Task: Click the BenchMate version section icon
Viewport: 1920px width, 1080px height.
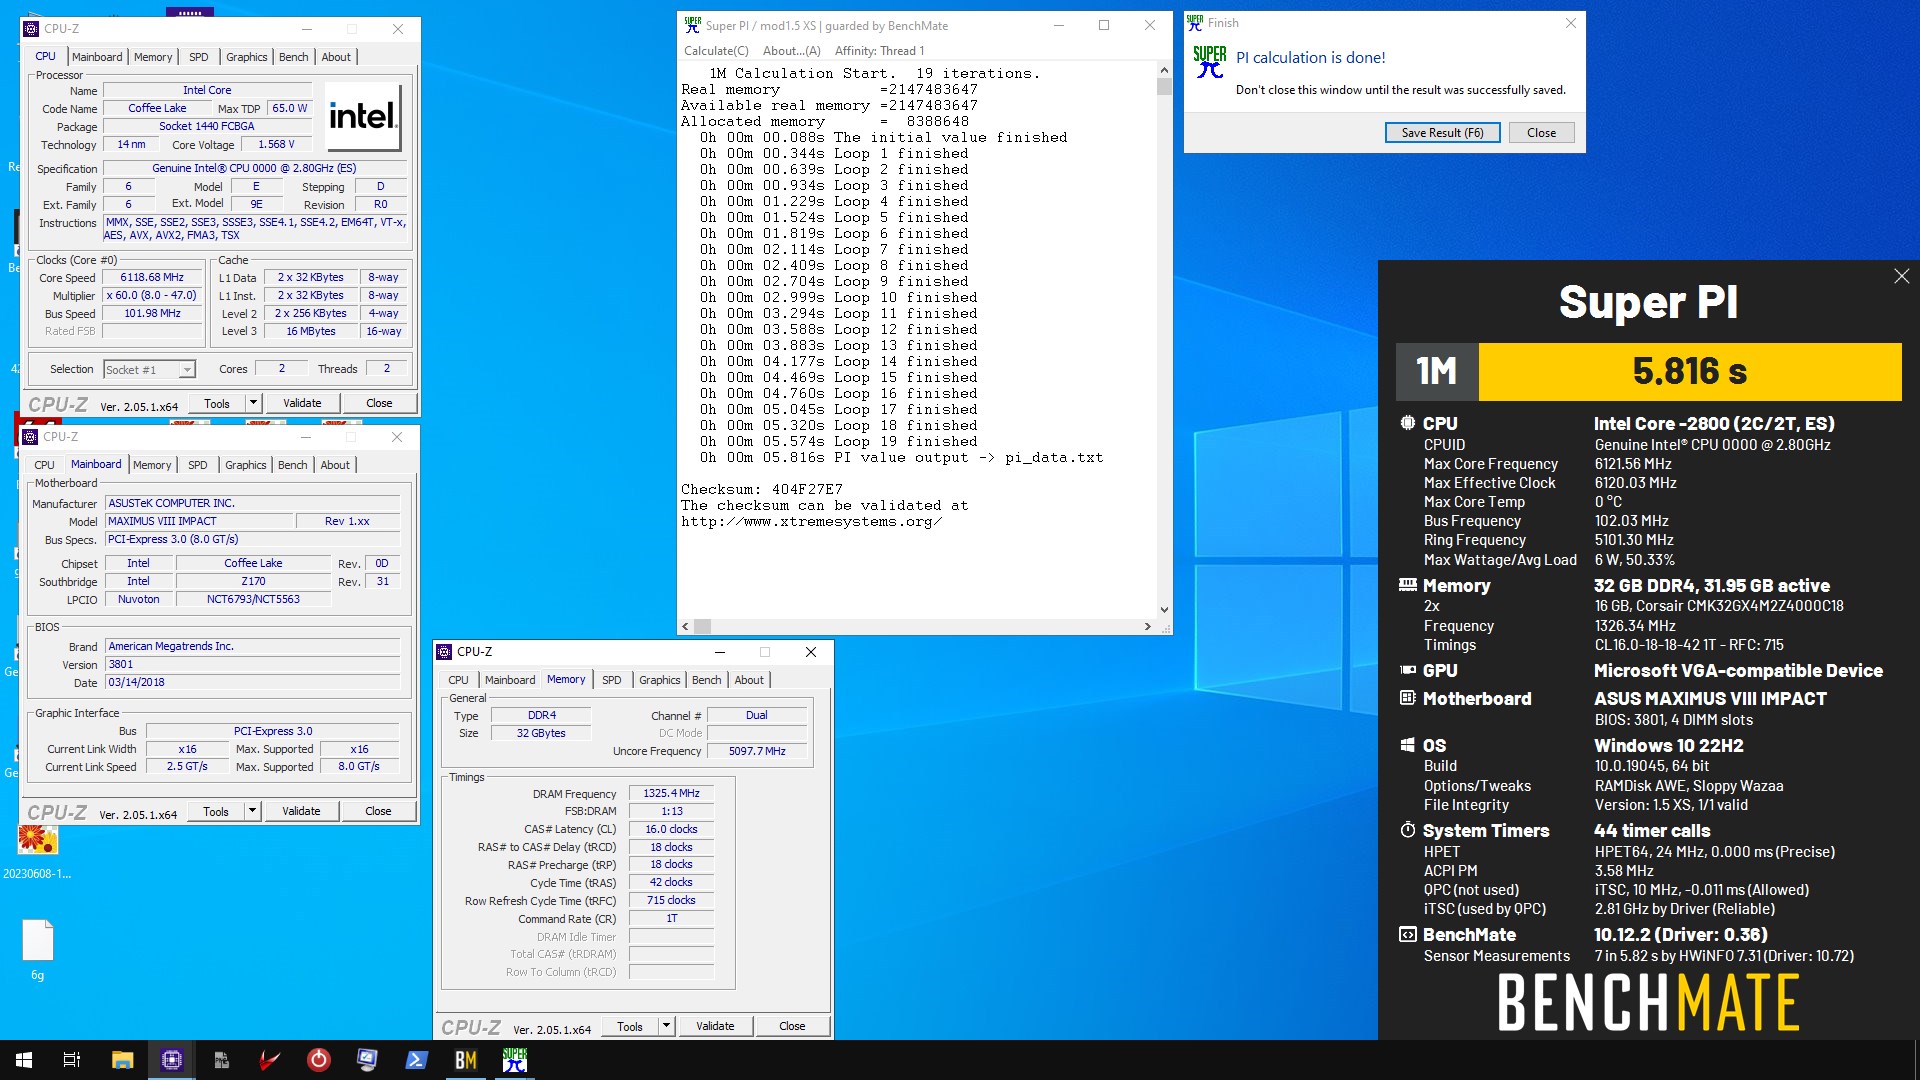Action: click(x=1407, y=934)
